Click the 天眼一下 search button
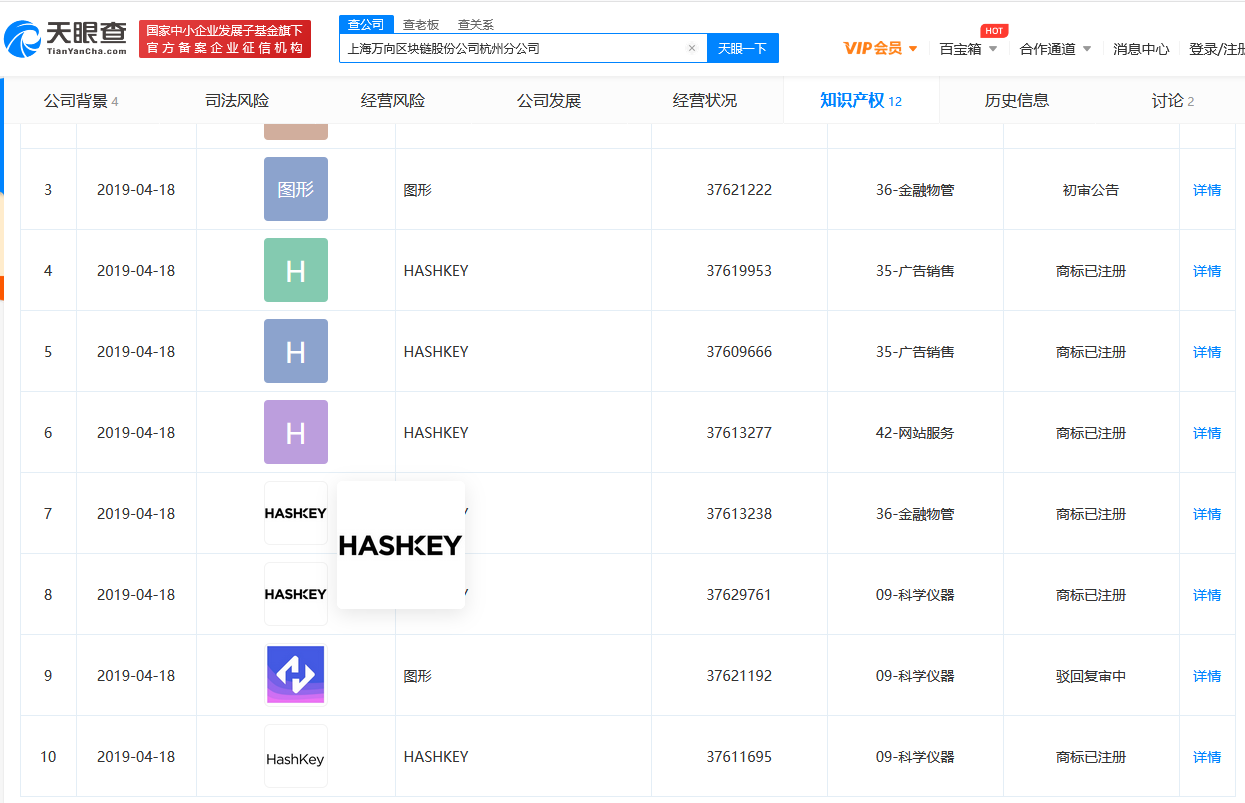The width and height of the screenshot is (1245, 803). (742, 47)
